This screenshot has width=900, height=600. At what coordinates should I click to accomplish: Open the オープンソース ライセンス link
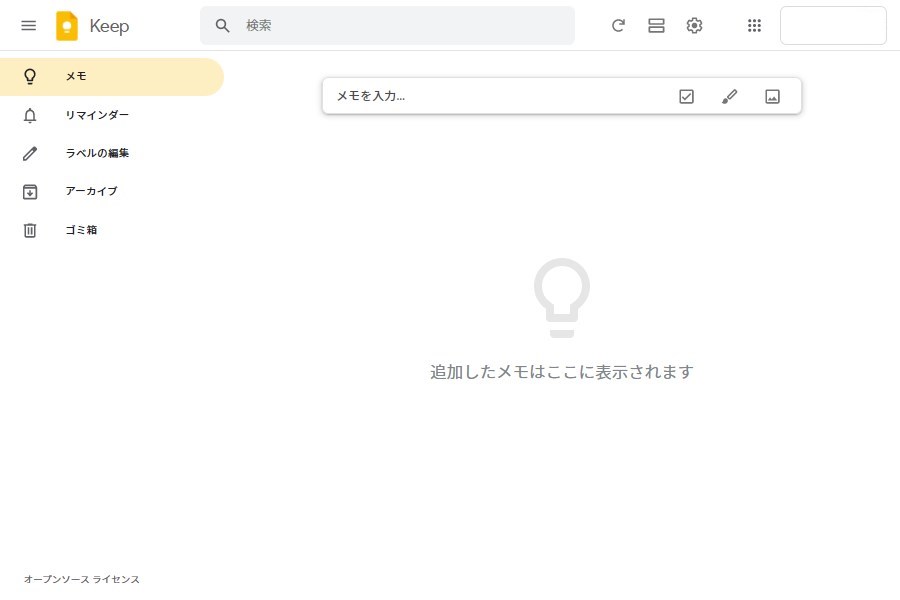click(82, 579)
